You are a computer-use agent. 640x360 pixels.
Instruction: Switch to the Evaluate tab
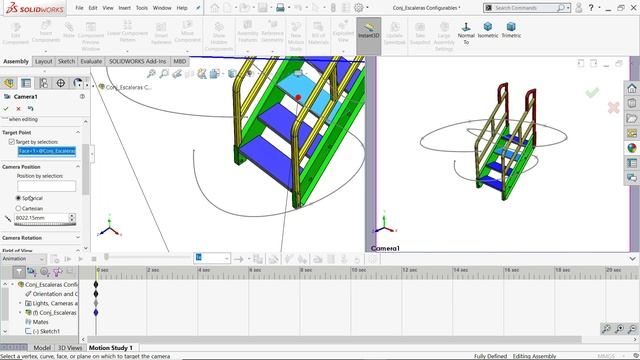91,61
